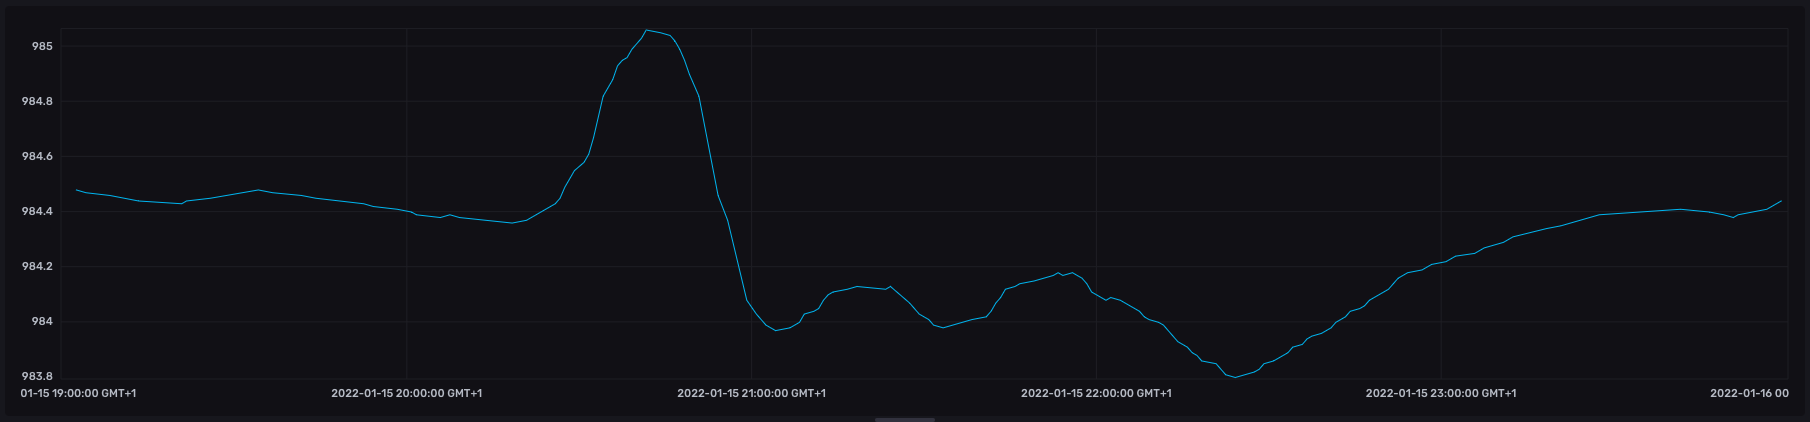Click the 984 y-axis label
This screenshot has height=422, width=1810.
42,322
